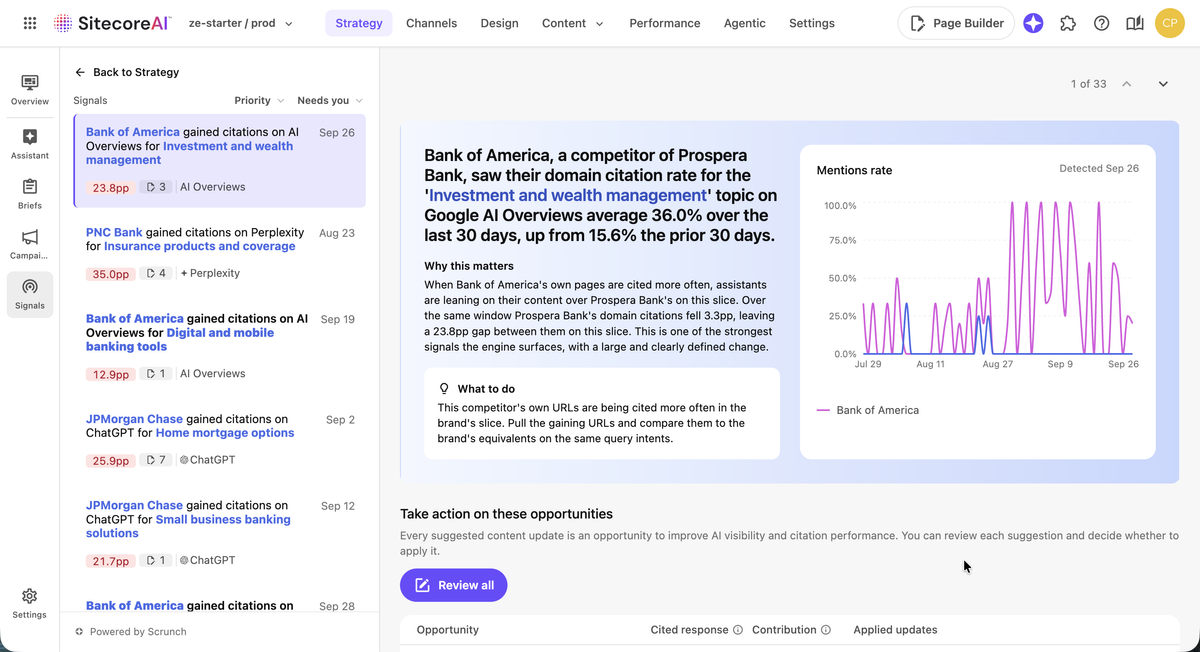Select the PNC Bank Perplexity signal

point(220,253)
